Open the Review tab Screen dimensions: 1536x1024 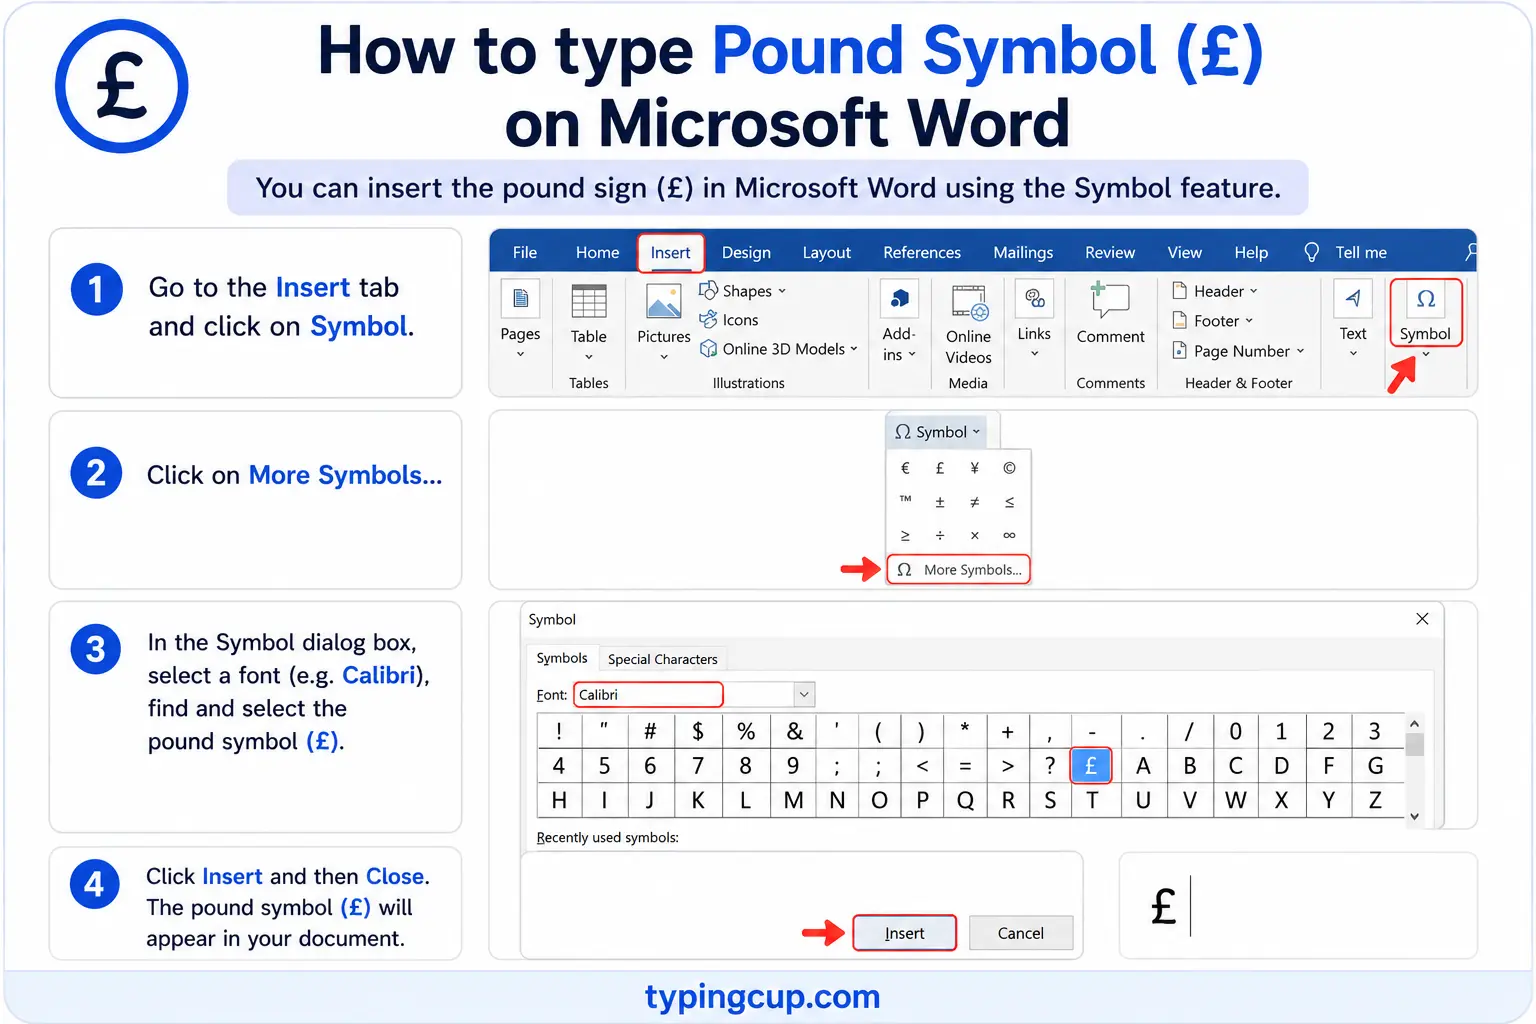coord(1110,253)
